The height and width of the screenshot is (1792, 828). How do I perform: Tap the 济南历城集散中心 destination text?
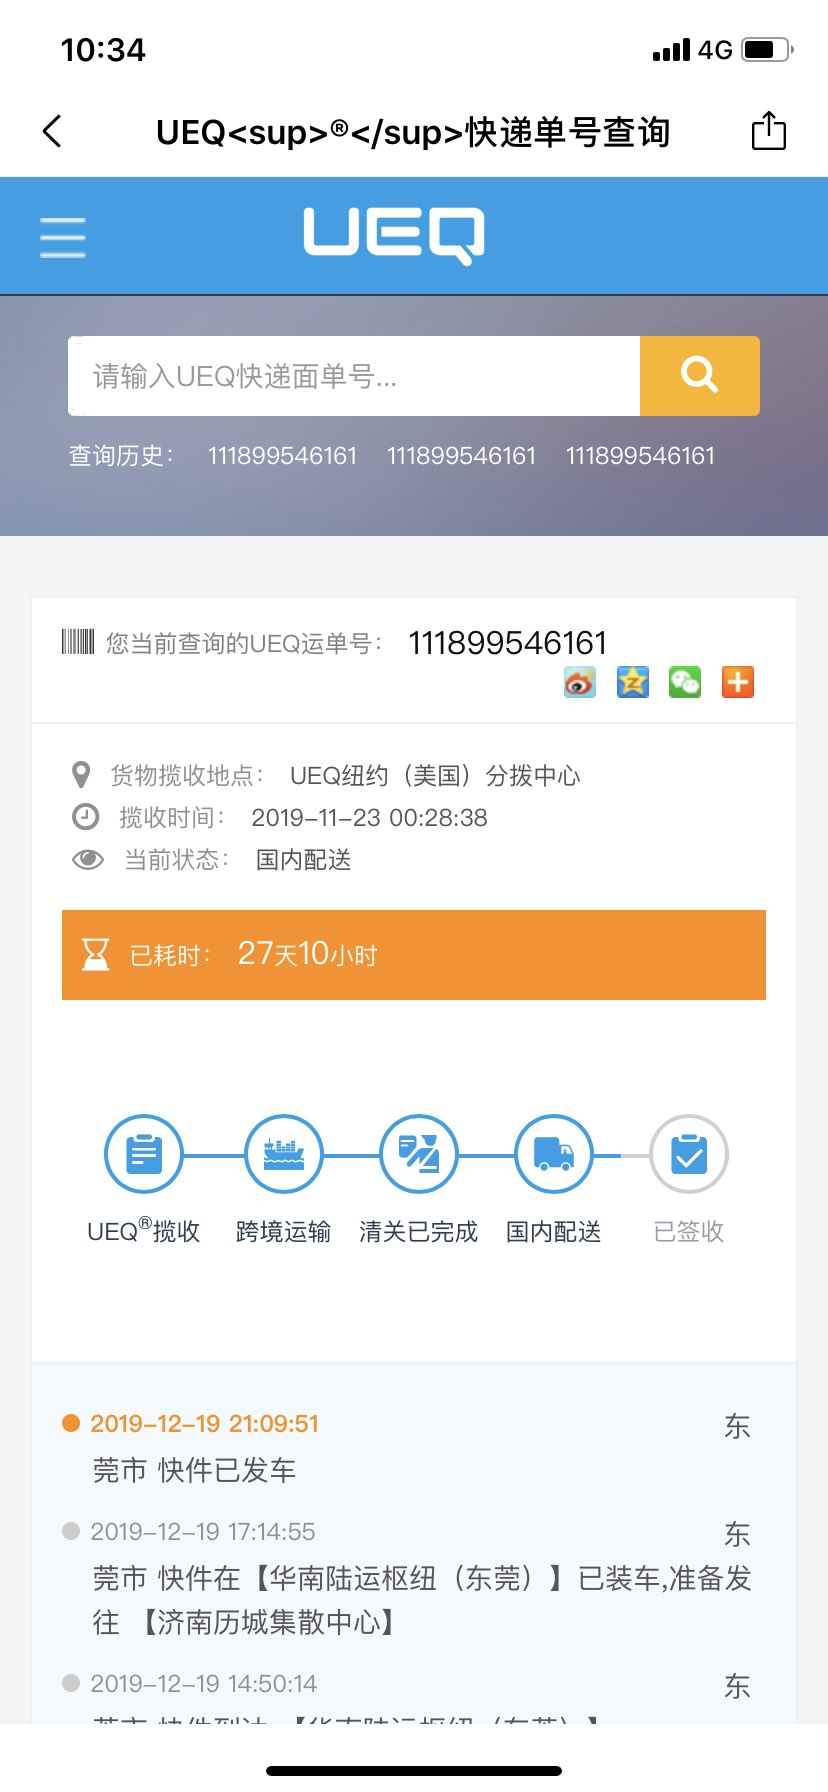268,1621
